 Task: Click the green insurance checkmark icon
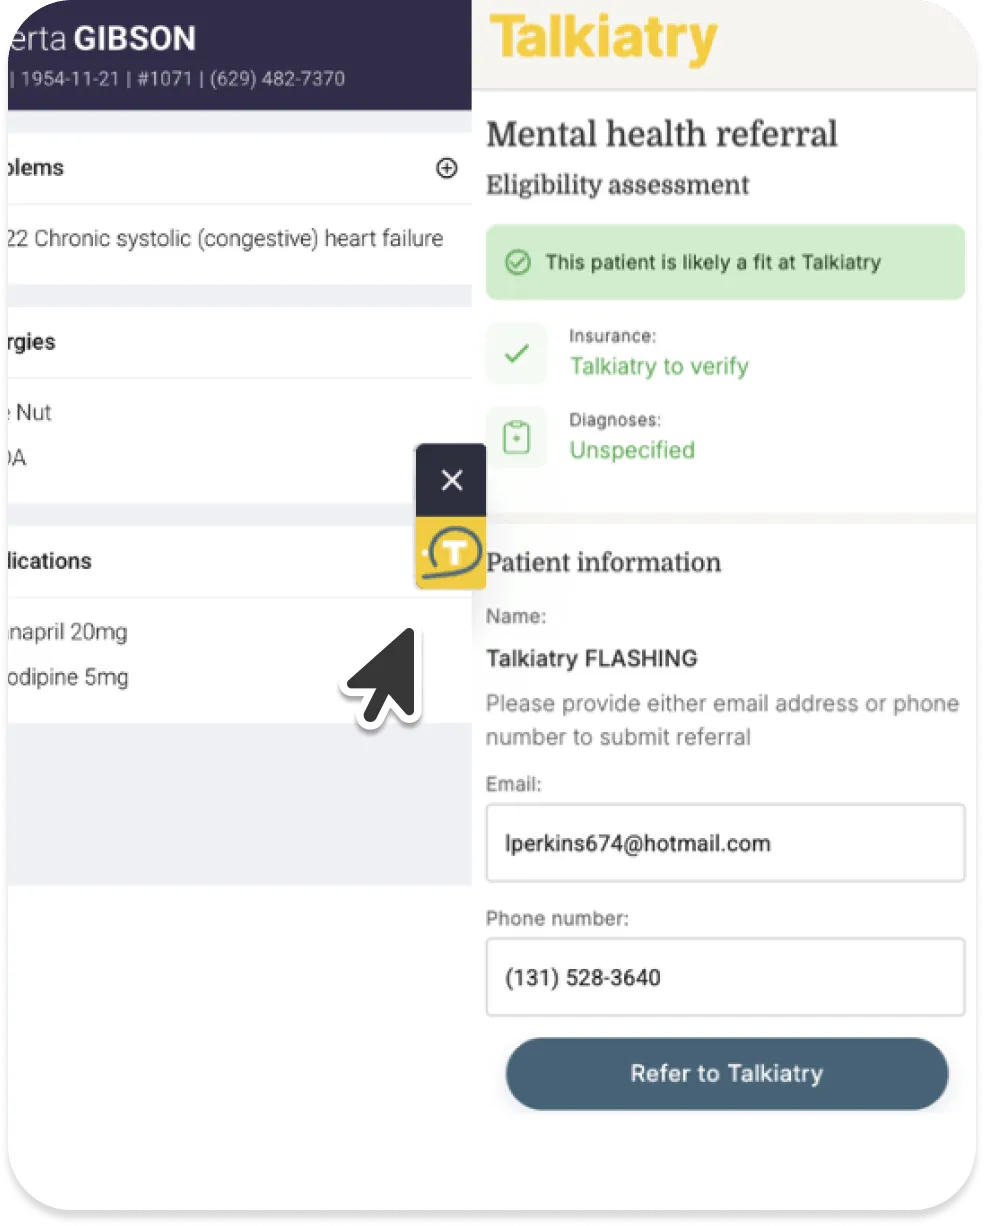[516, 353]
